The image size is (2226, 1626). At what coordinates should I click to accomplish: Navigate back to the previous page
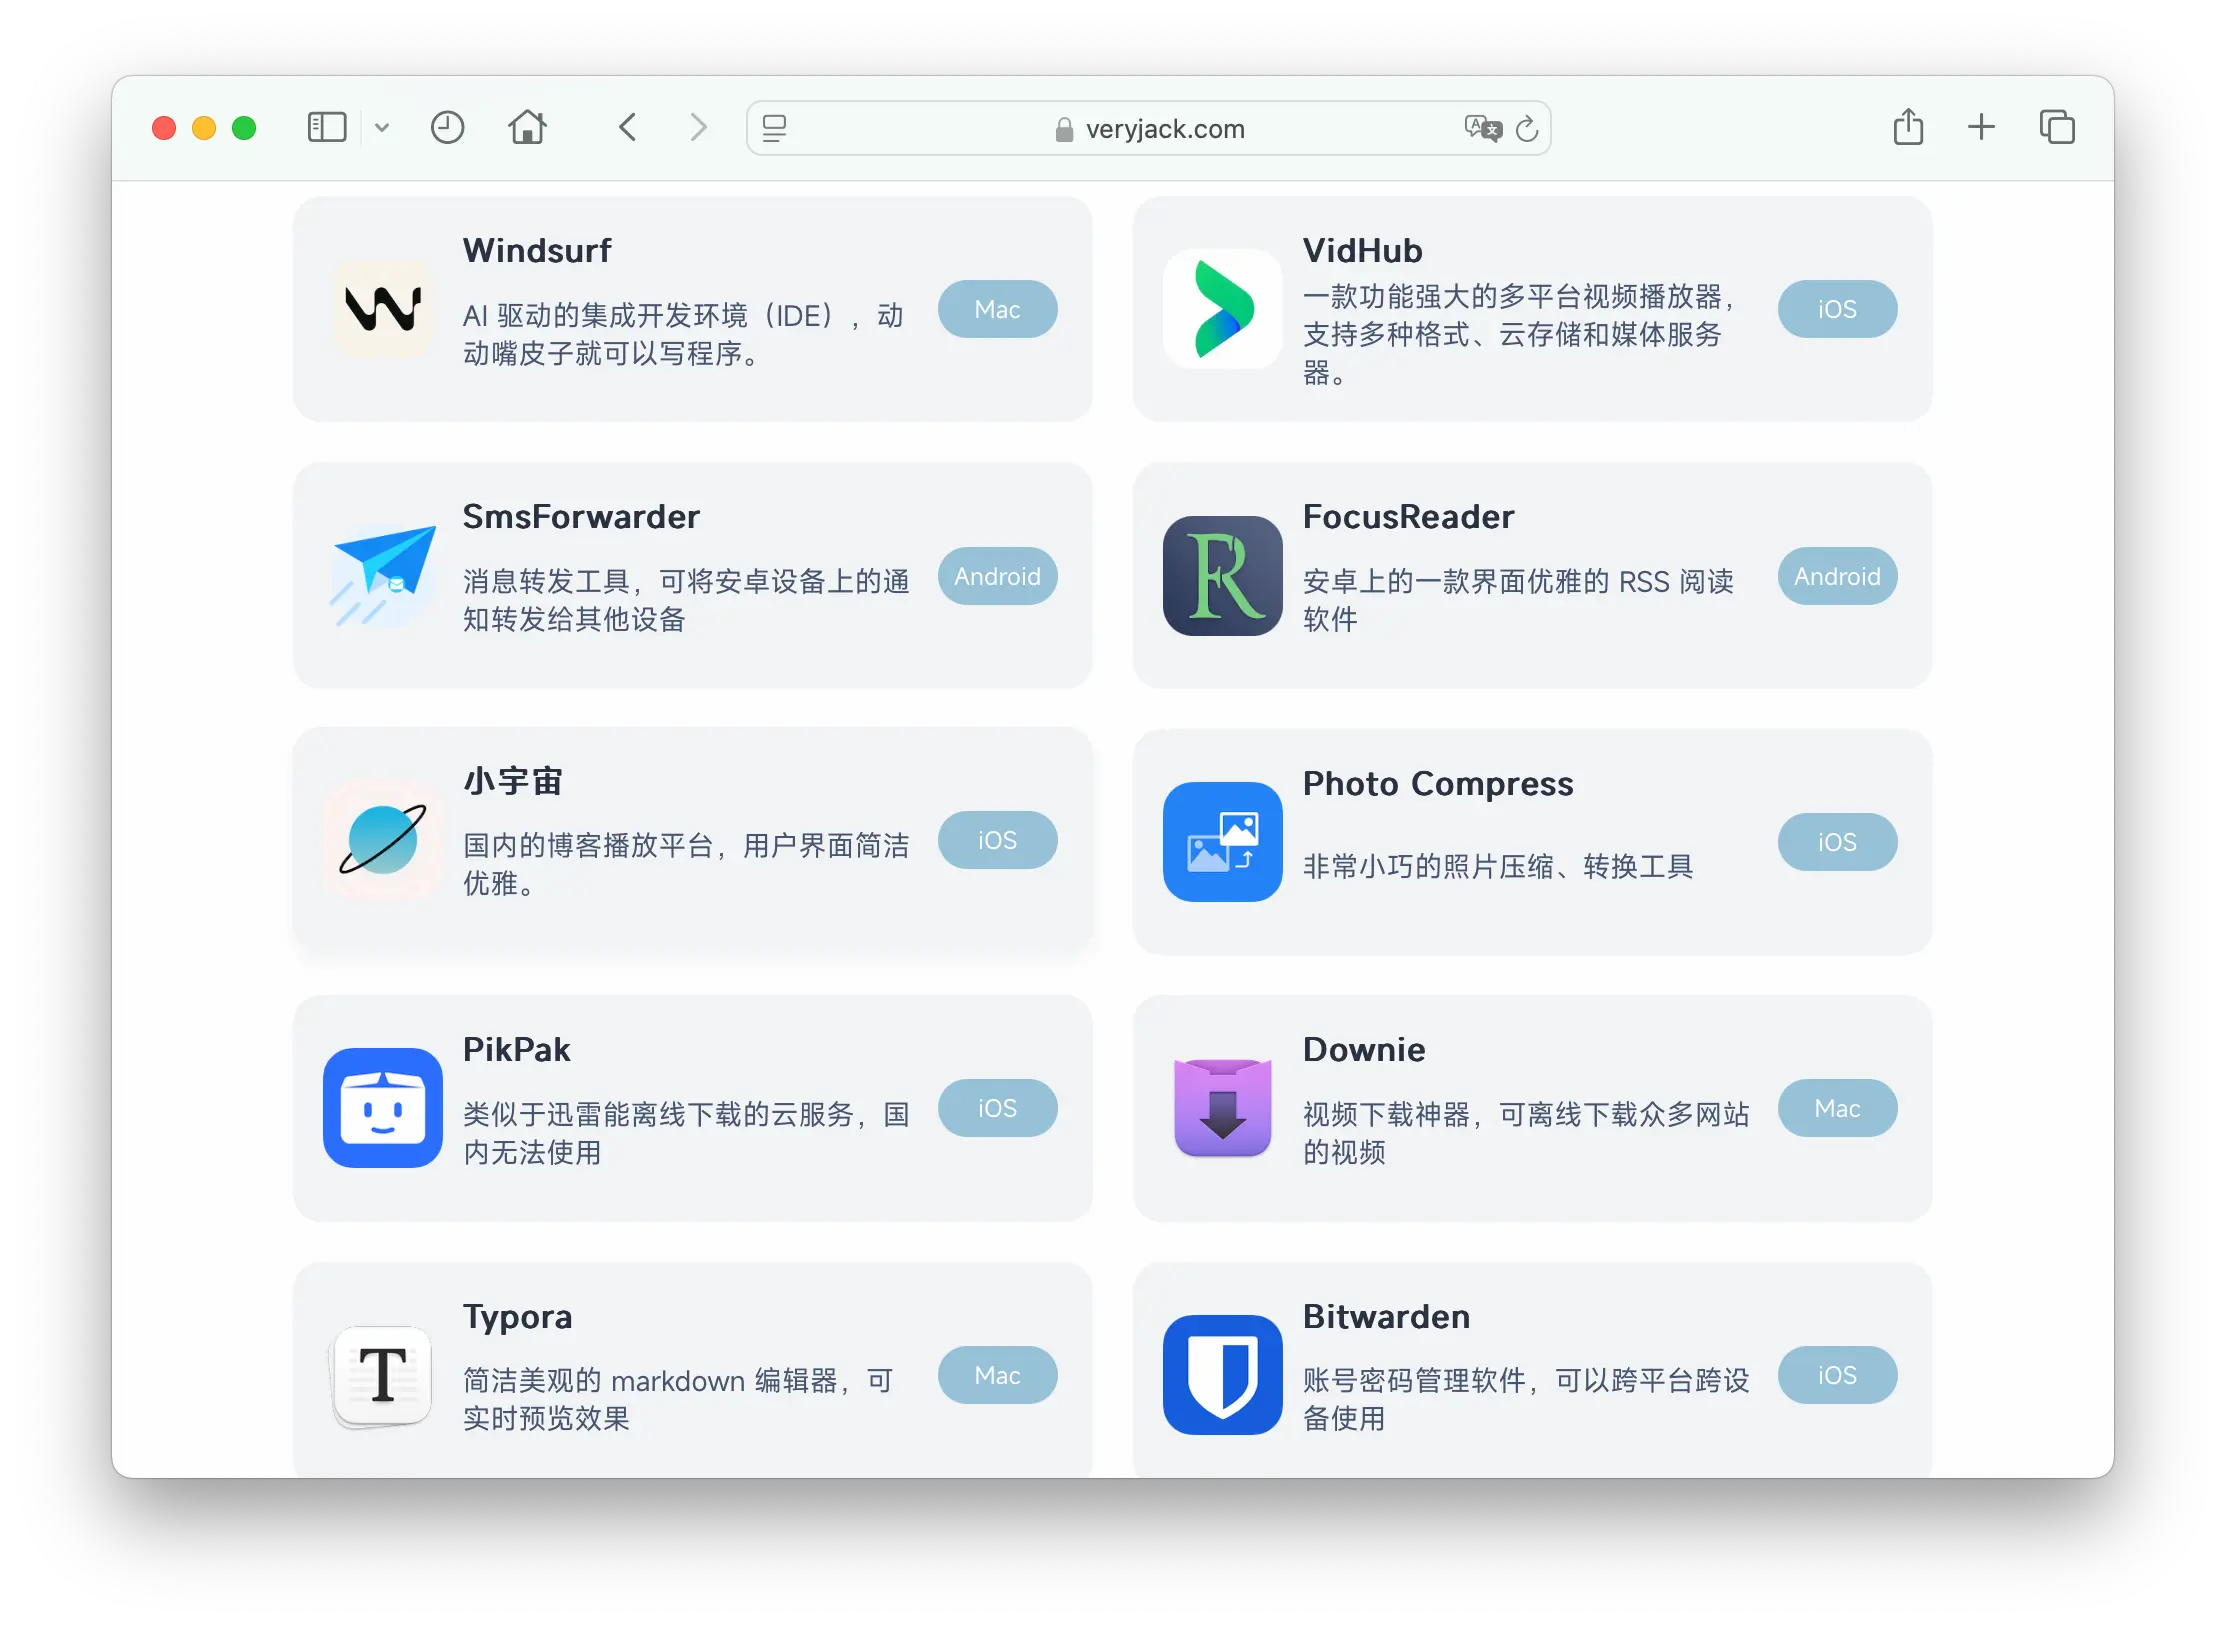628,128
